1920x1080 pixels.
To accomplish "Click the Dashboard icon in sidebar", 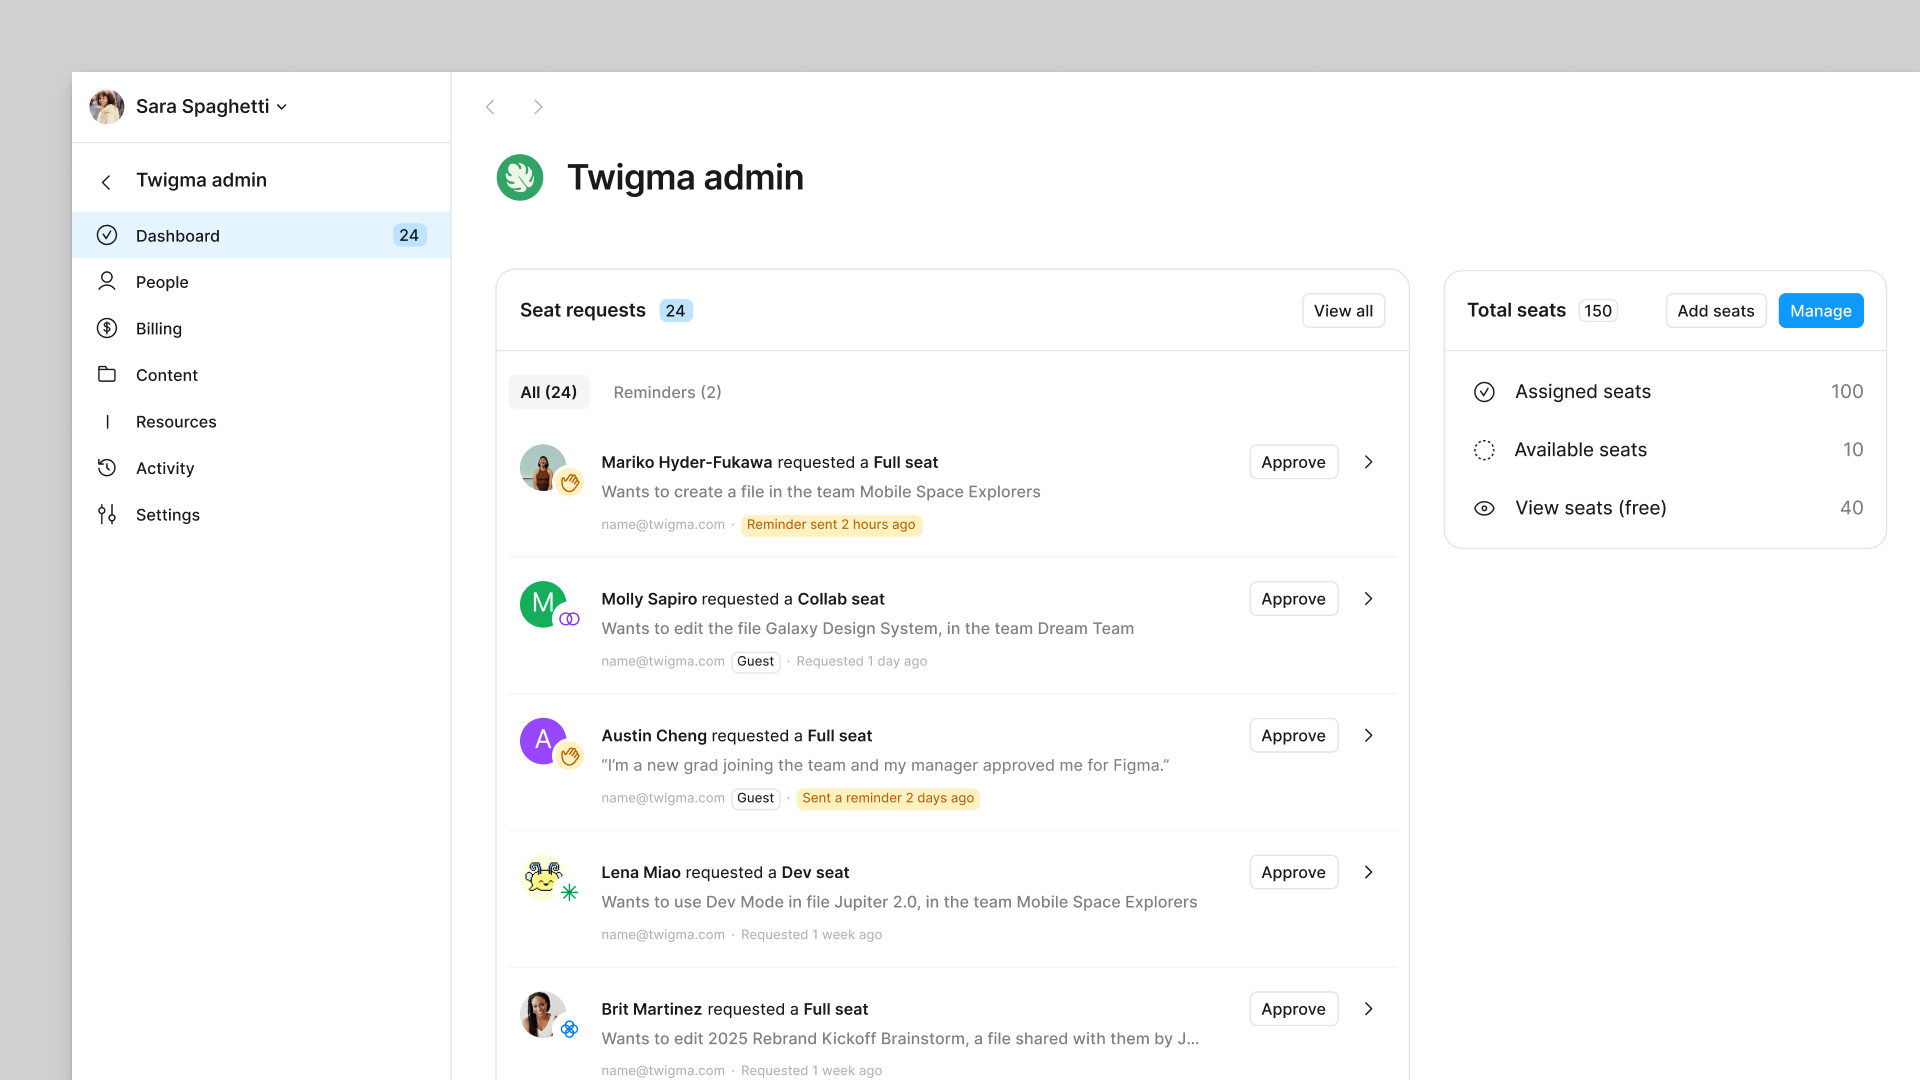I will click(108, 235).
